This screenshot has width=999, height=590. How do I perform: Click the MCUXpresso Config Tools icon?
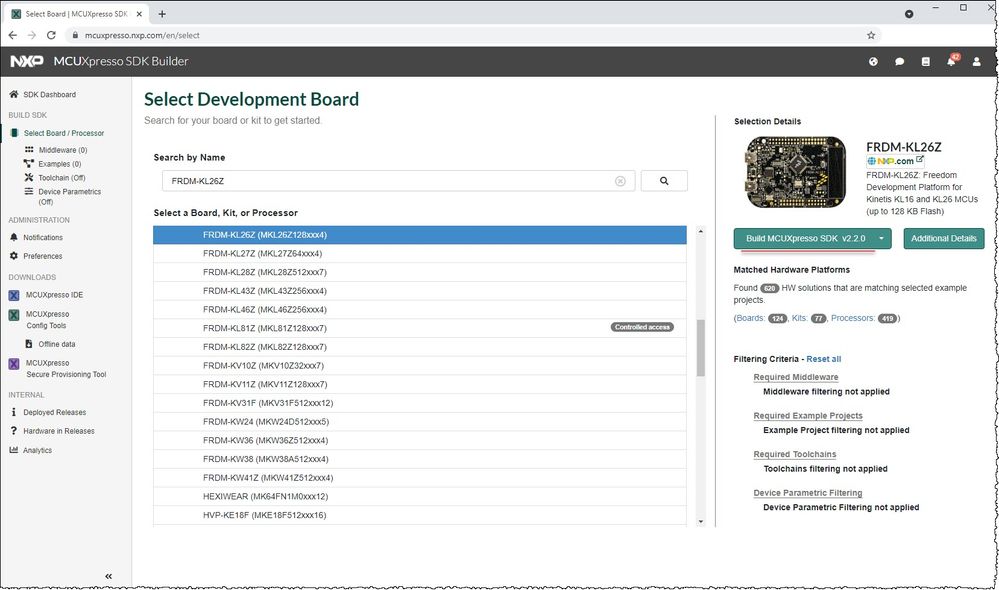13,315
